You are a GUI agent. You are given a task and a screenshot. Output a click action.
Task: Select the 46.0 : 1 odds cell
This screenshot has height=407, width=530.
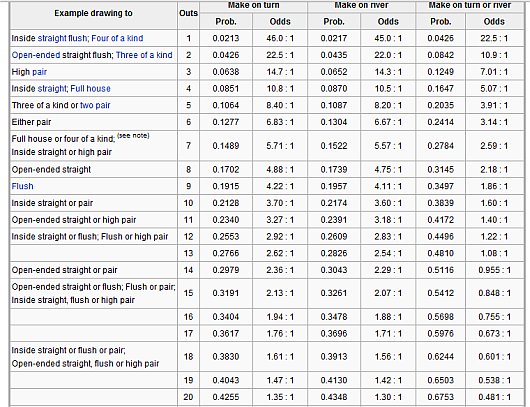click(x=280, y=38)
